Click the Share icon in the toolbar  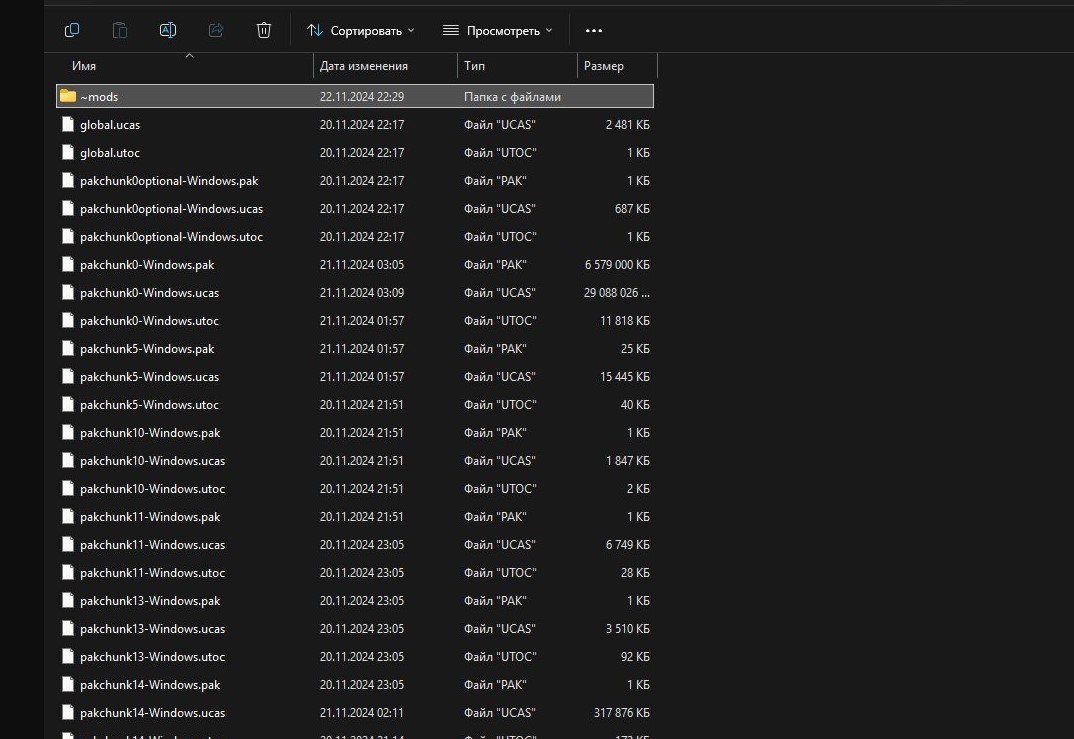click(216, 30)
